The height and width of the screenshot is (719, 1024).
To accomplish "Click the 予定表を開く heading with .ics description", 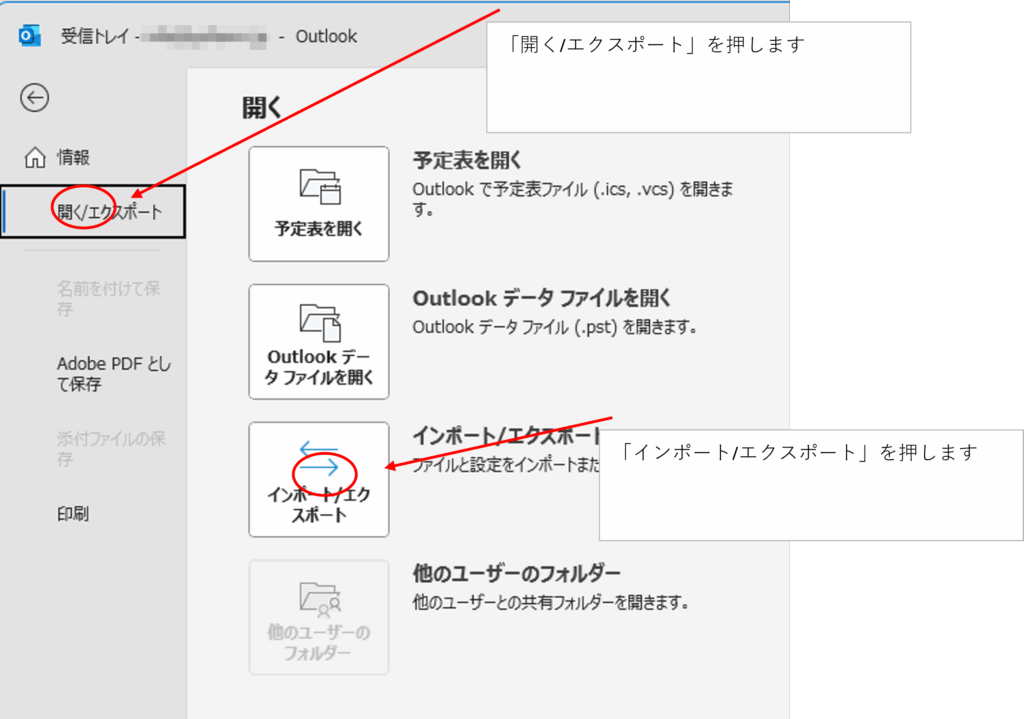I will (x=468, y=161).
